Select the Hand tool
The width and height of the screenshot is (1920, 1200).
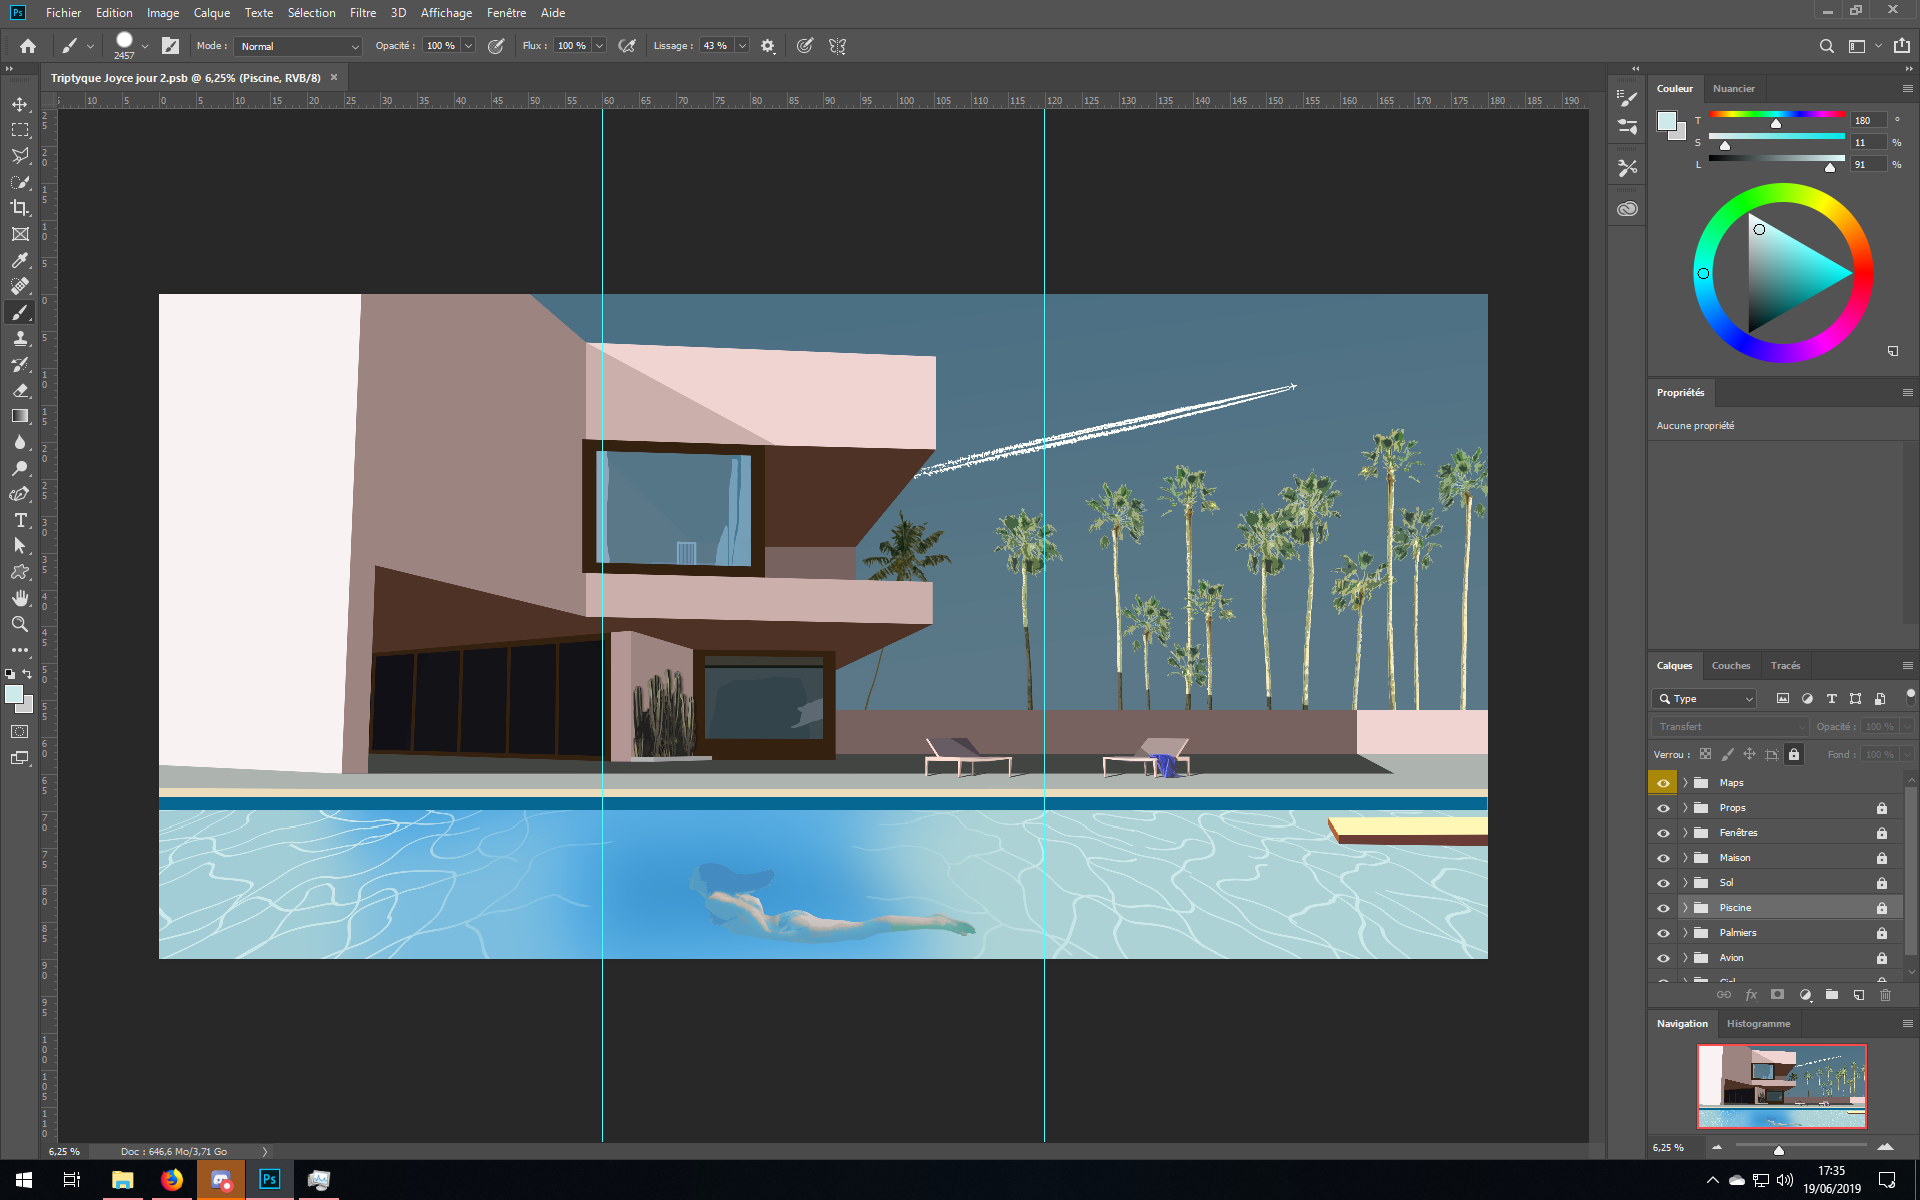pos(20,598)
